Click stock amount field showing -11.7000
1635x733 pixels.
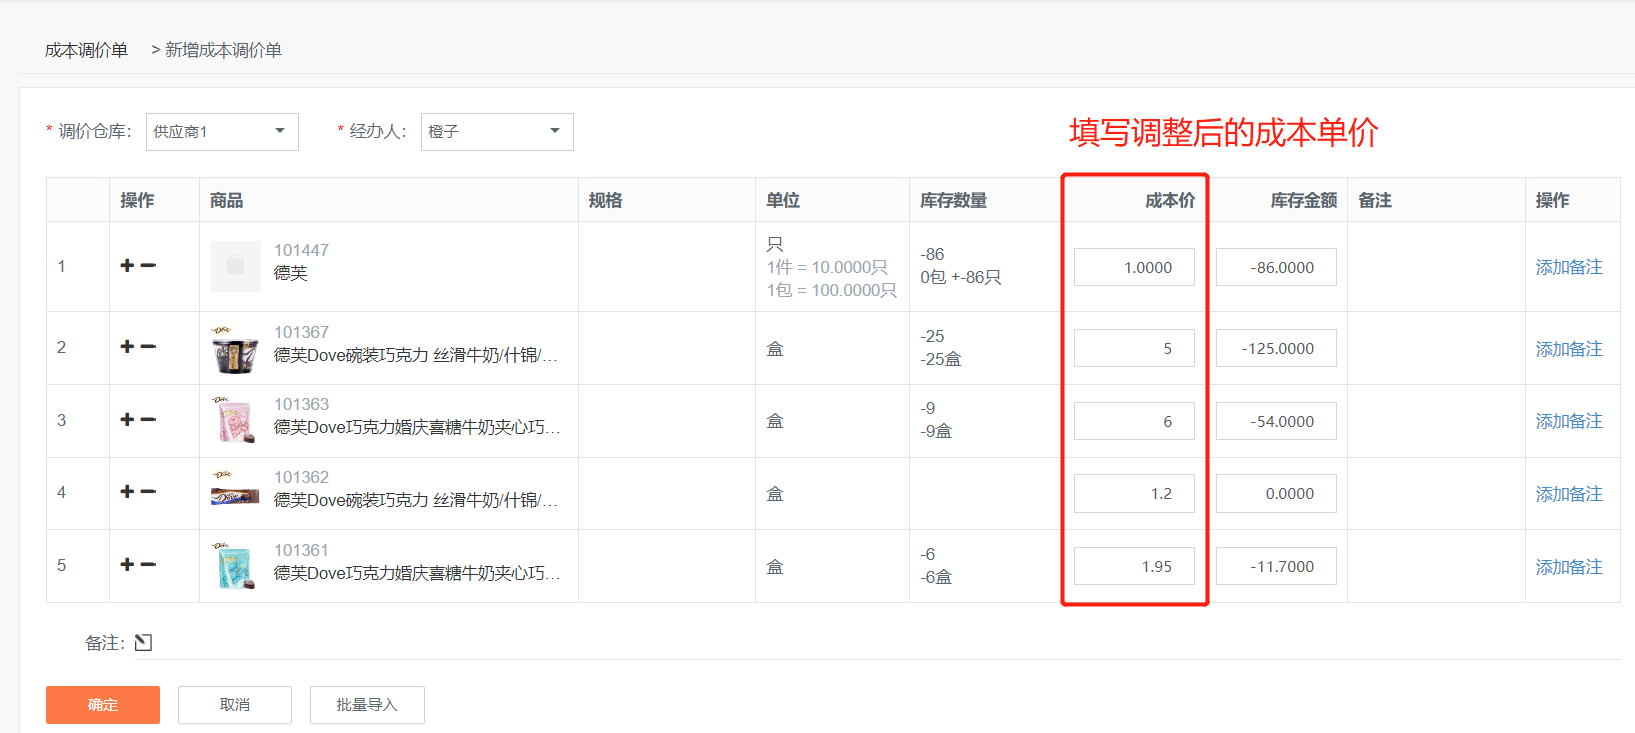pos(1276,566)
